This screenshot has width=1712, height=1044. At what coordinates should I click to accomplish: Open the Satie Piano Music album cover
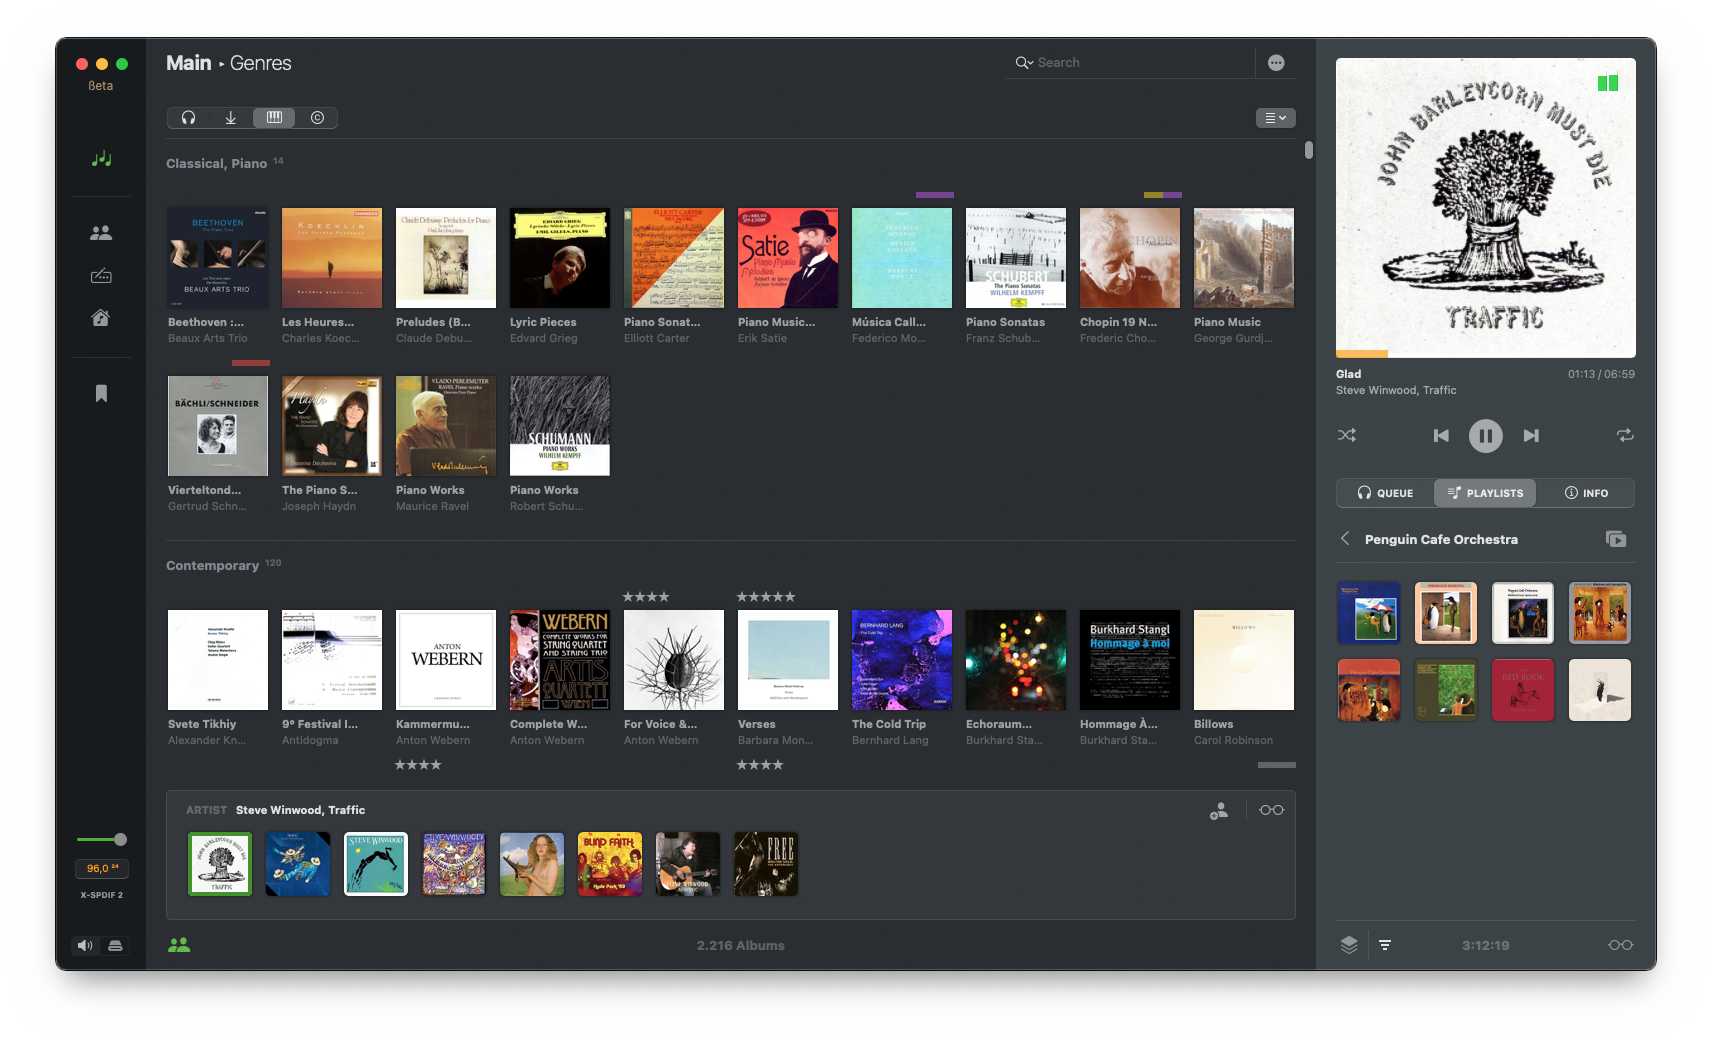[788, 258]
